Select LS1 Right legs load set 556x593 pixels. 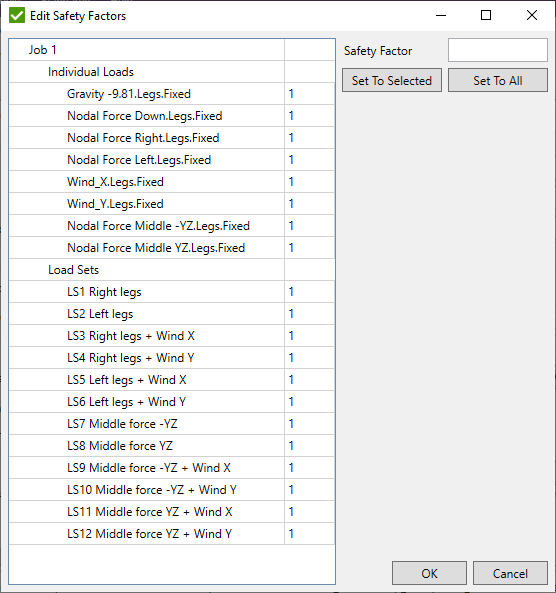coord(172,292)
